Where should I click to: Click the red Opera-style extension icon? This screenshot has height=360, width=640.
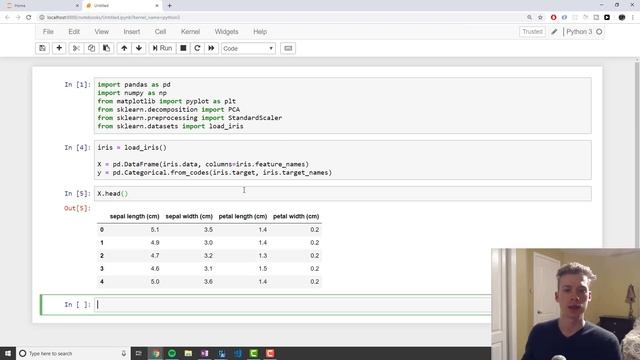553,17
